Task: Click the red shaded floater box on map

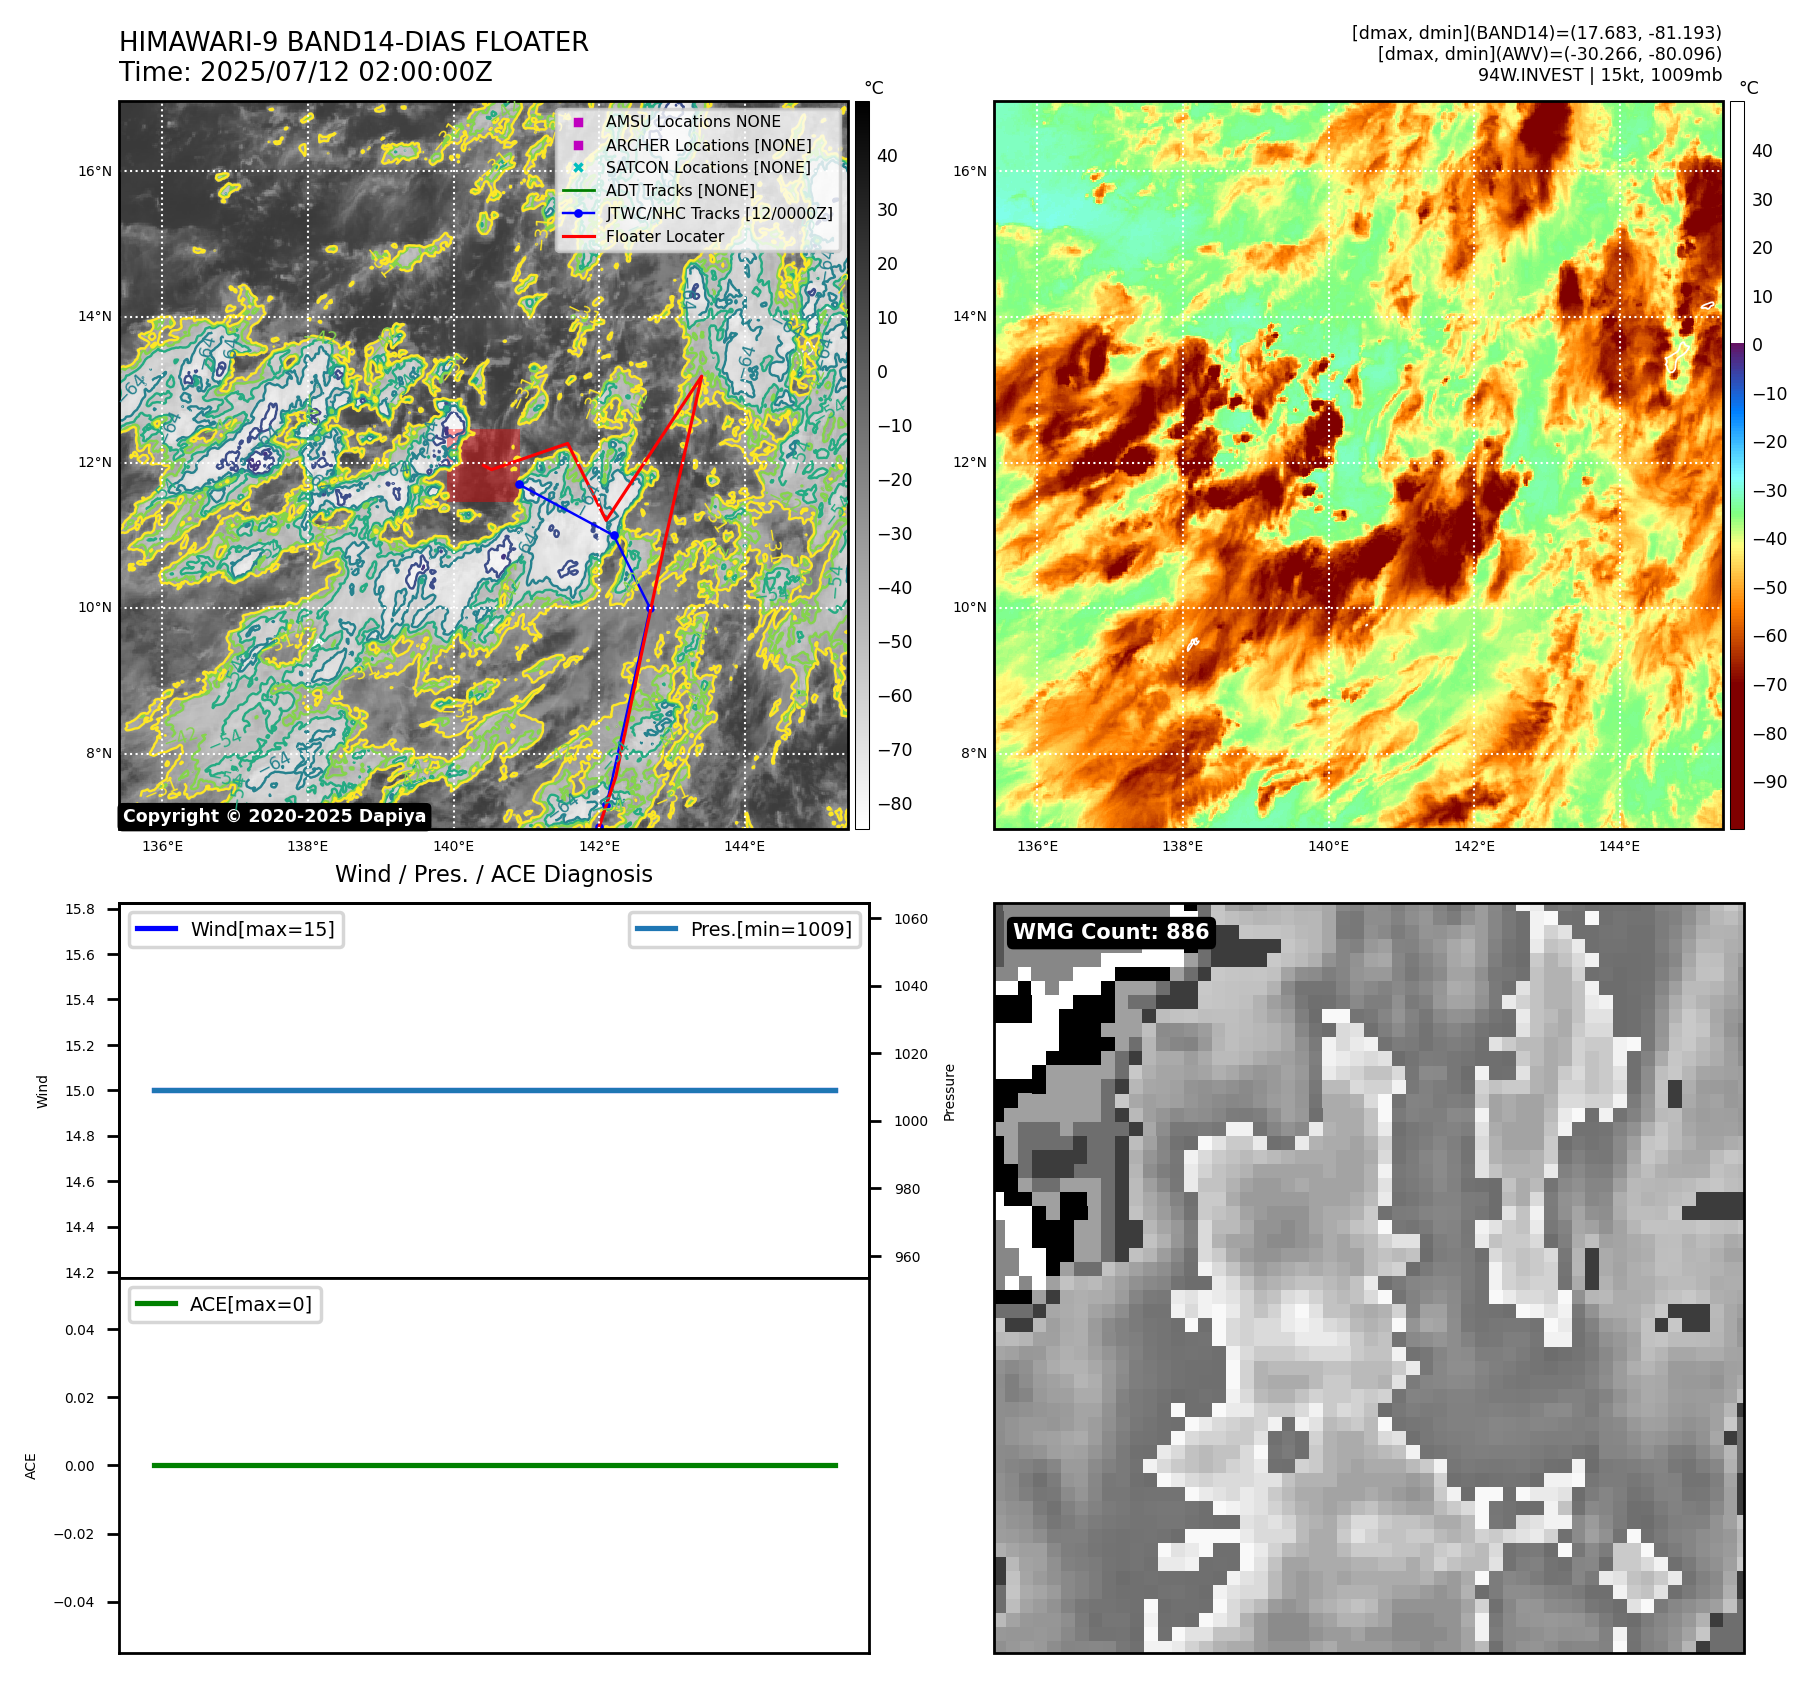Action: pyautogui.click(x=485, y=466)
